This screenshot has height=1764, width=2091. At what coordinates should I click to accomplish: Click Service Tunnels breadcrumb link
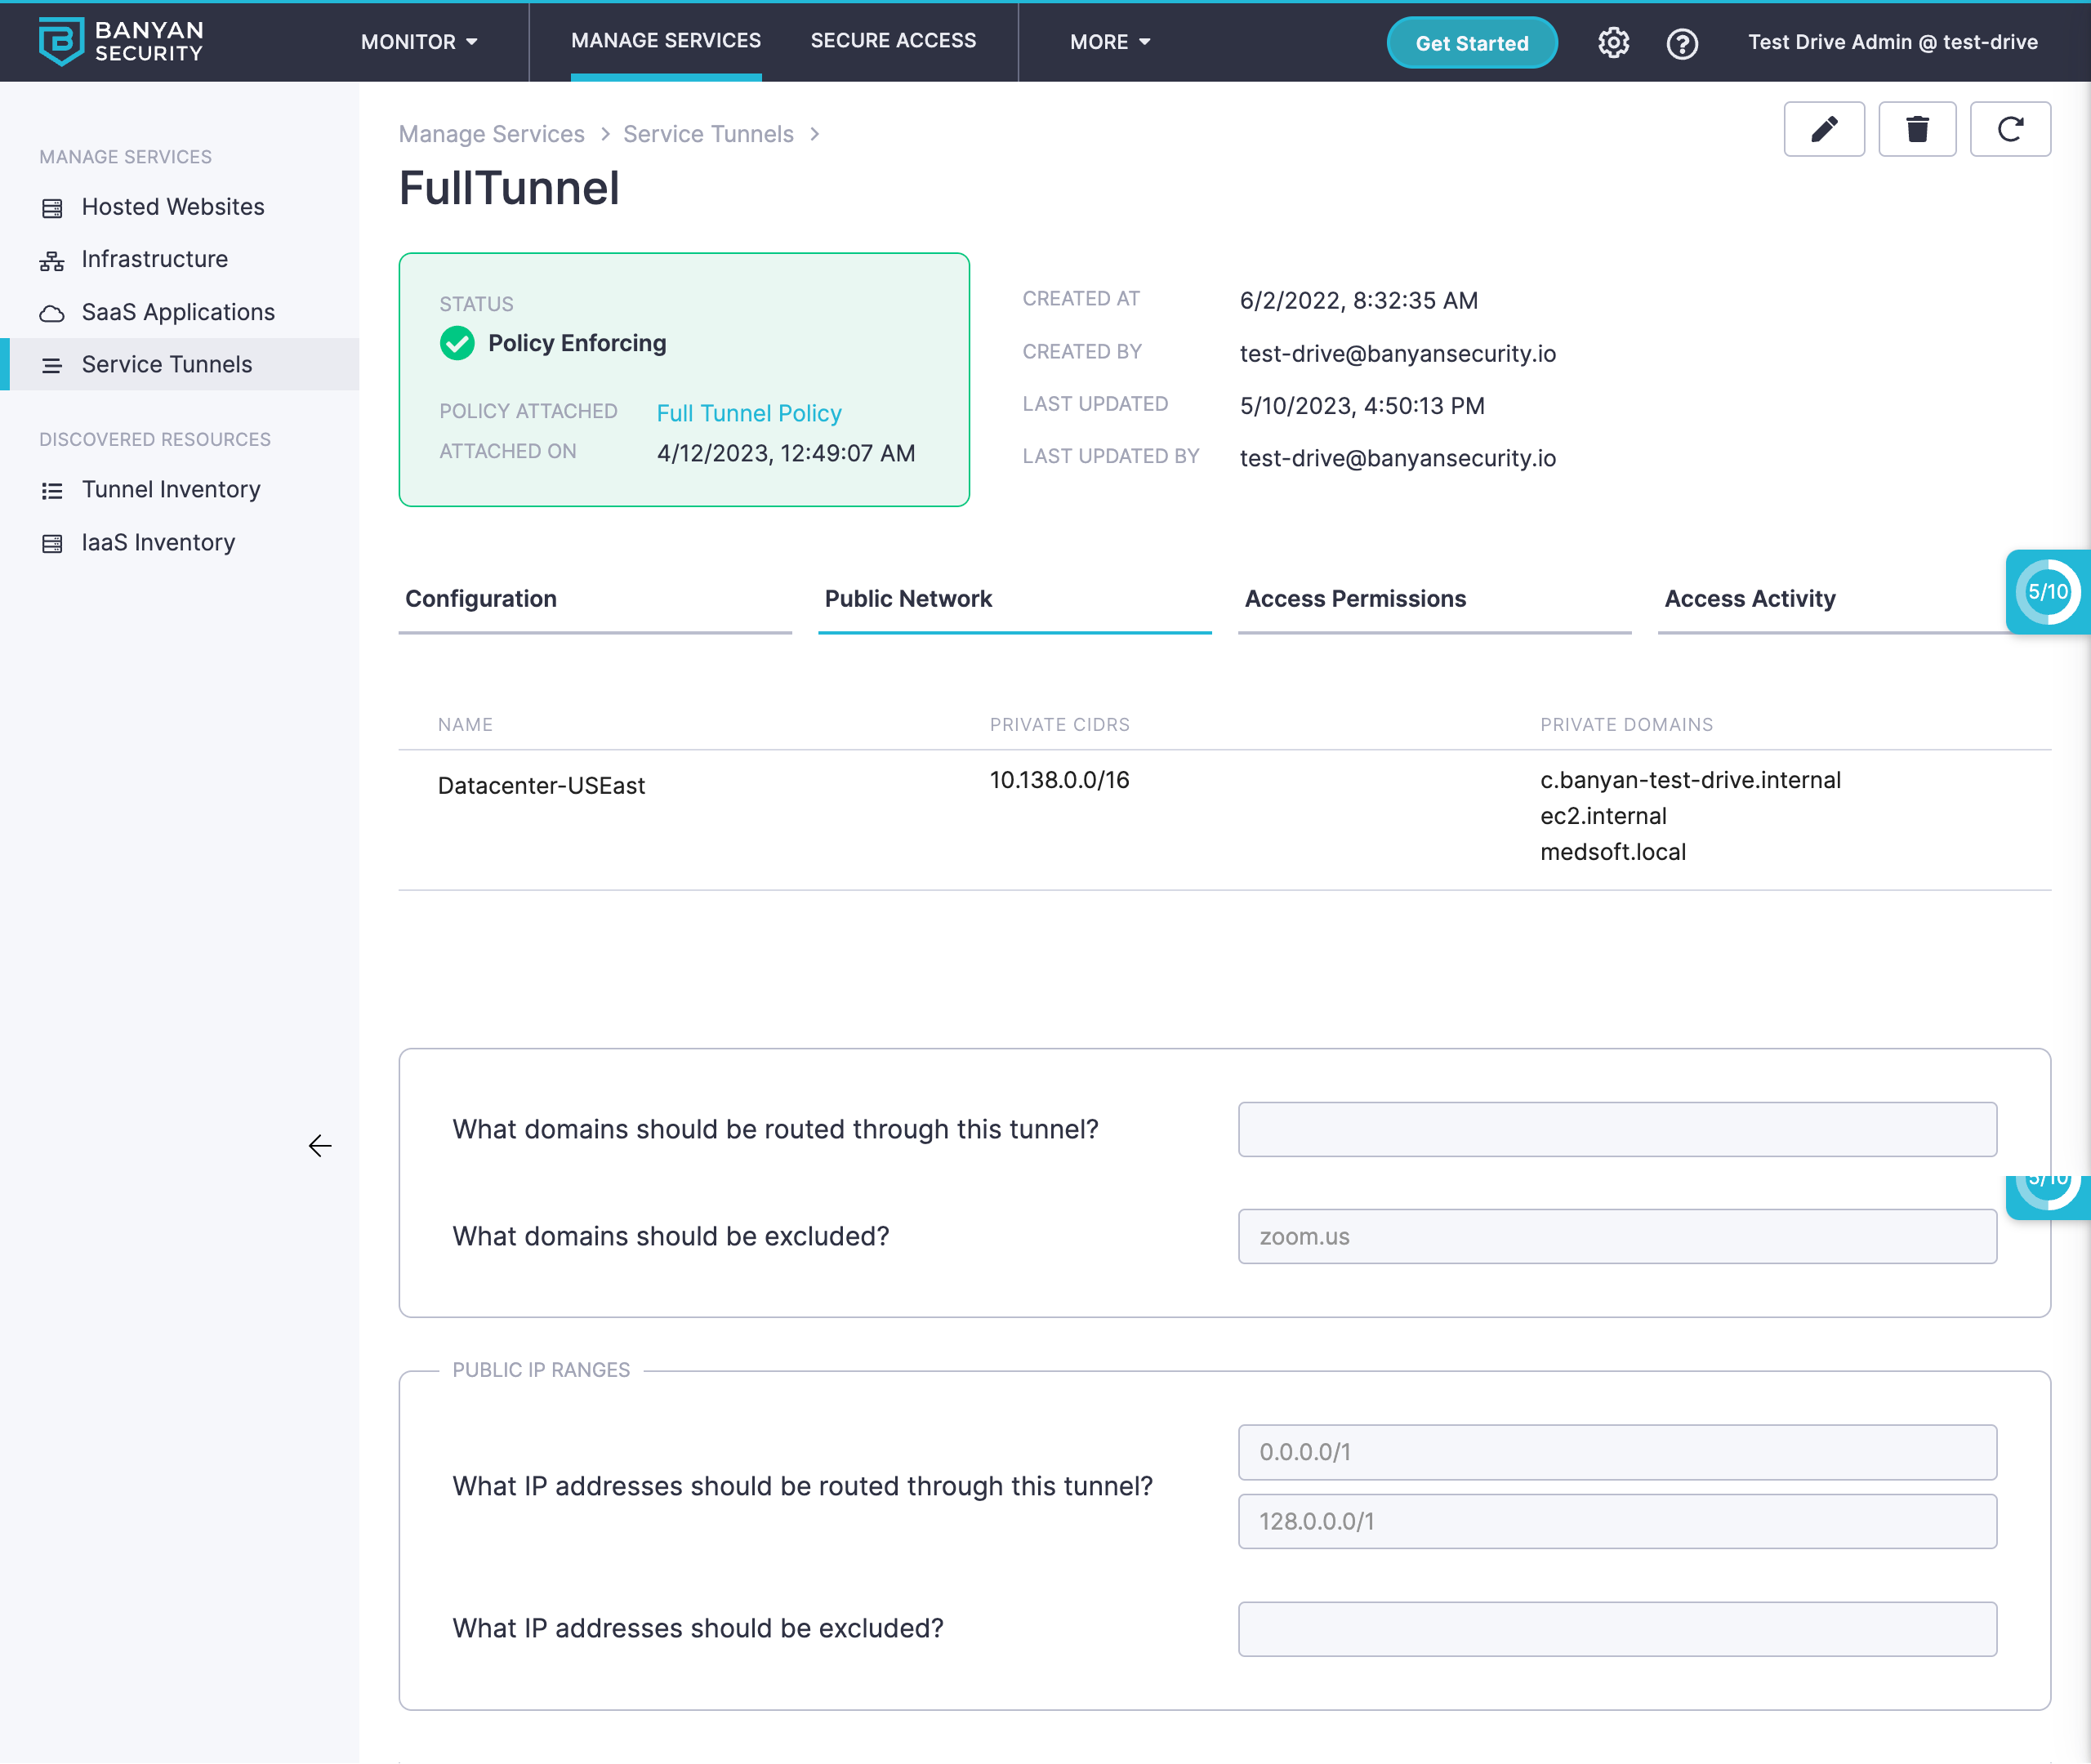[708, 134]
